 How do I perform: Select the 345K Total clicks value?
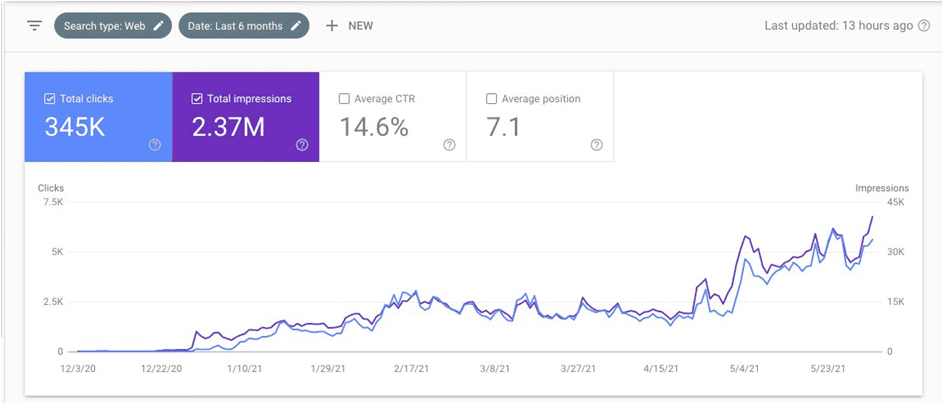click(x=74, y=127)
